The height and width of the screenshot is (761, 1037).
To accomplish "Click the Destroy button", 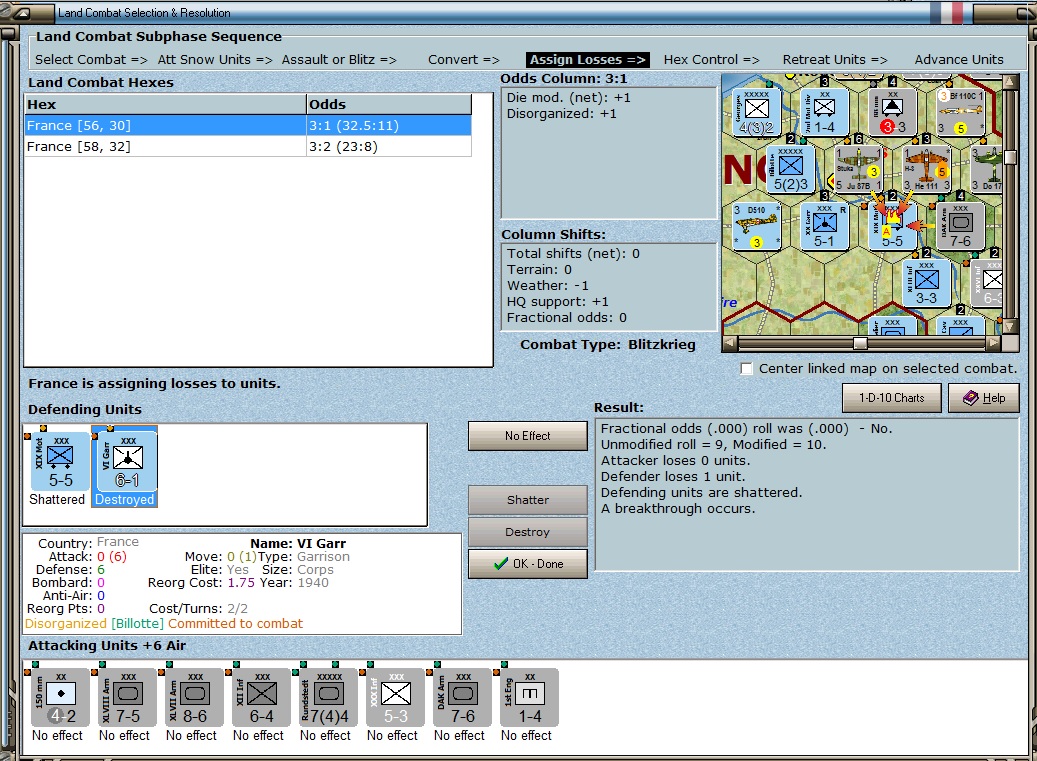I will (x=528, y=532).
